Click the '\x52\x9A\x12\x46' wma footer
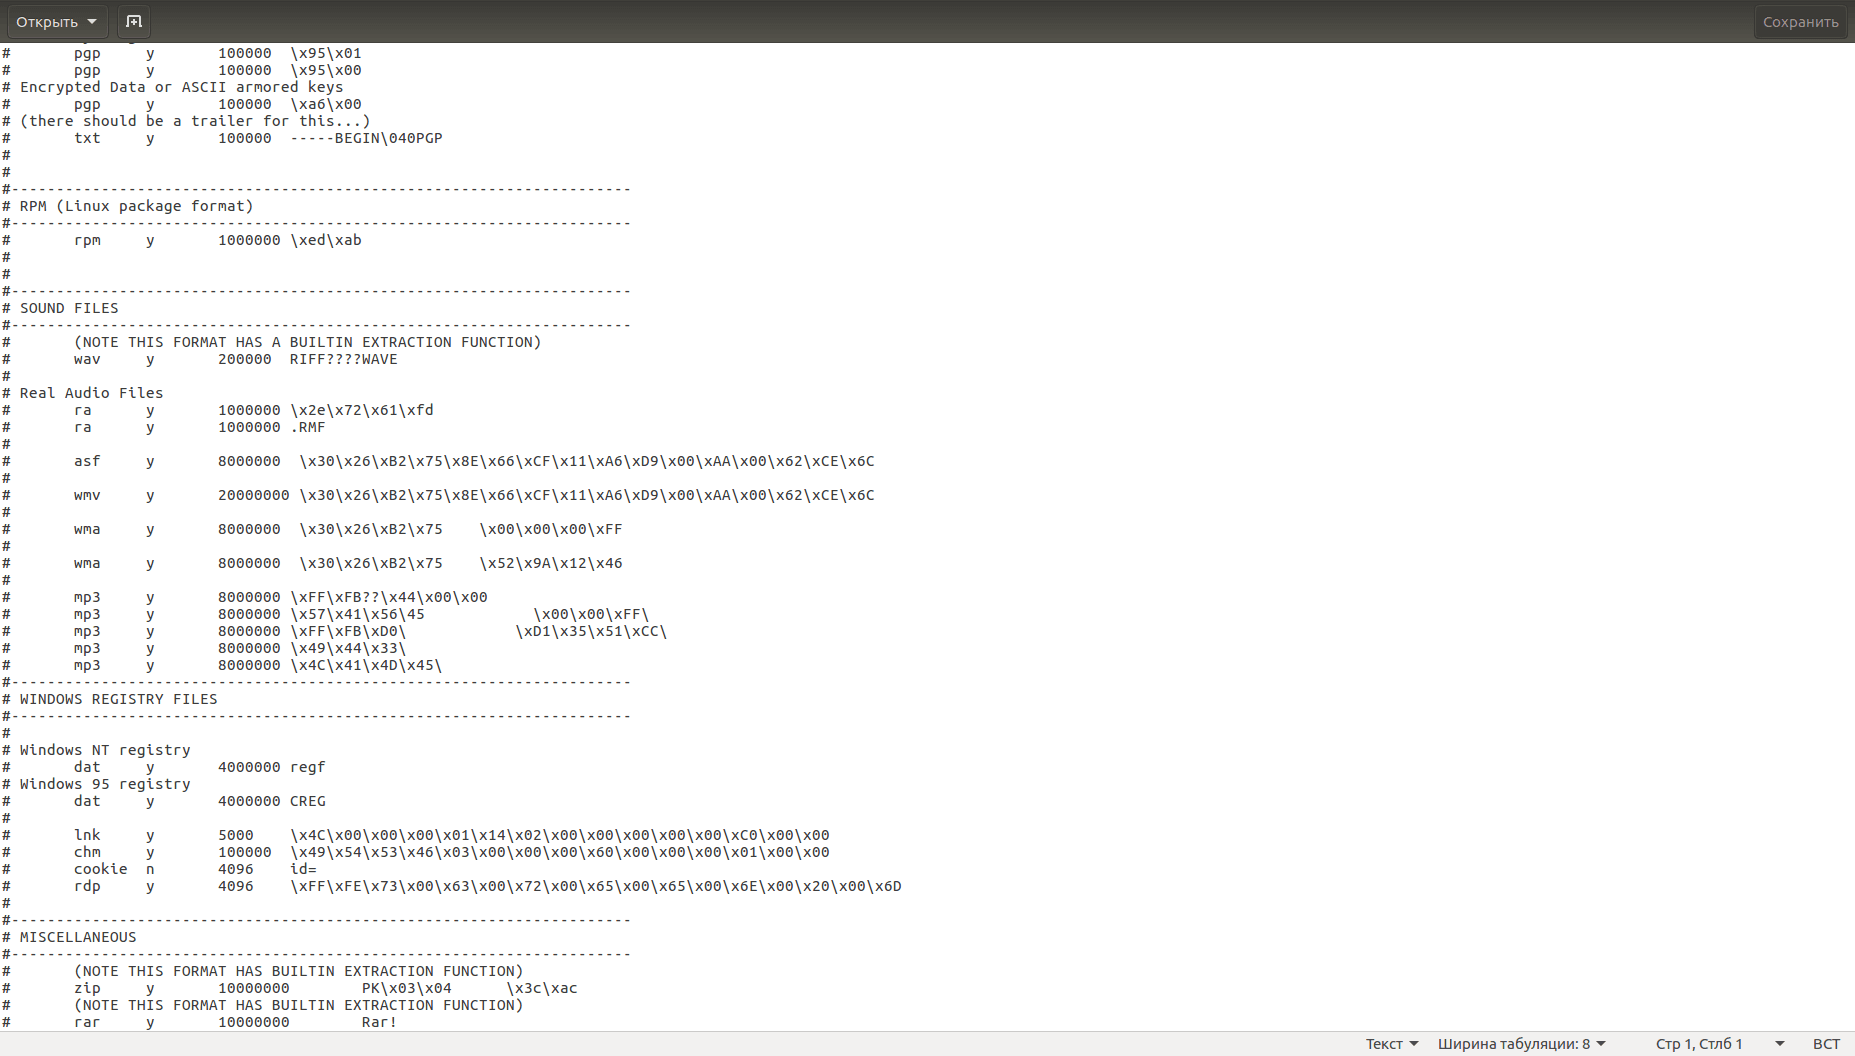Viewport: 1855px width, 1056px height. click(551, 563)
